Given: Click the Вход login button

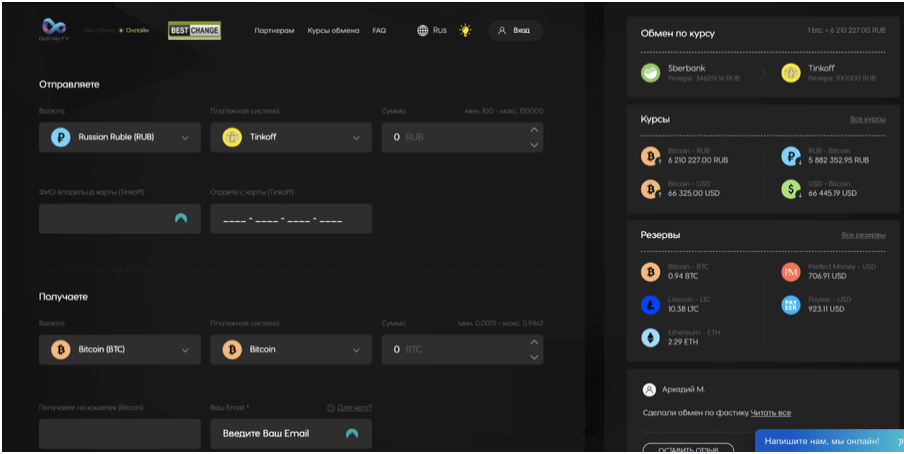Looking at the screenshot, I should 515,30.
